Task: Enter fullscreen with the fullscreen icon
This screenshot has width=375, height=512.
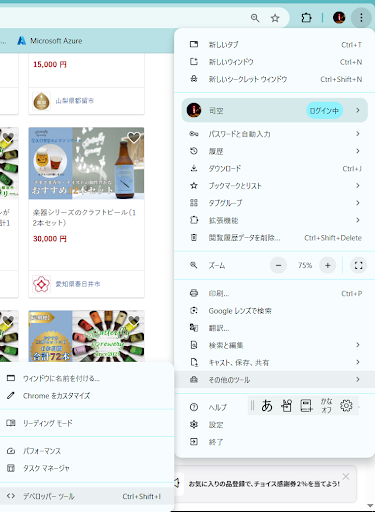Action: coord(358,265)
